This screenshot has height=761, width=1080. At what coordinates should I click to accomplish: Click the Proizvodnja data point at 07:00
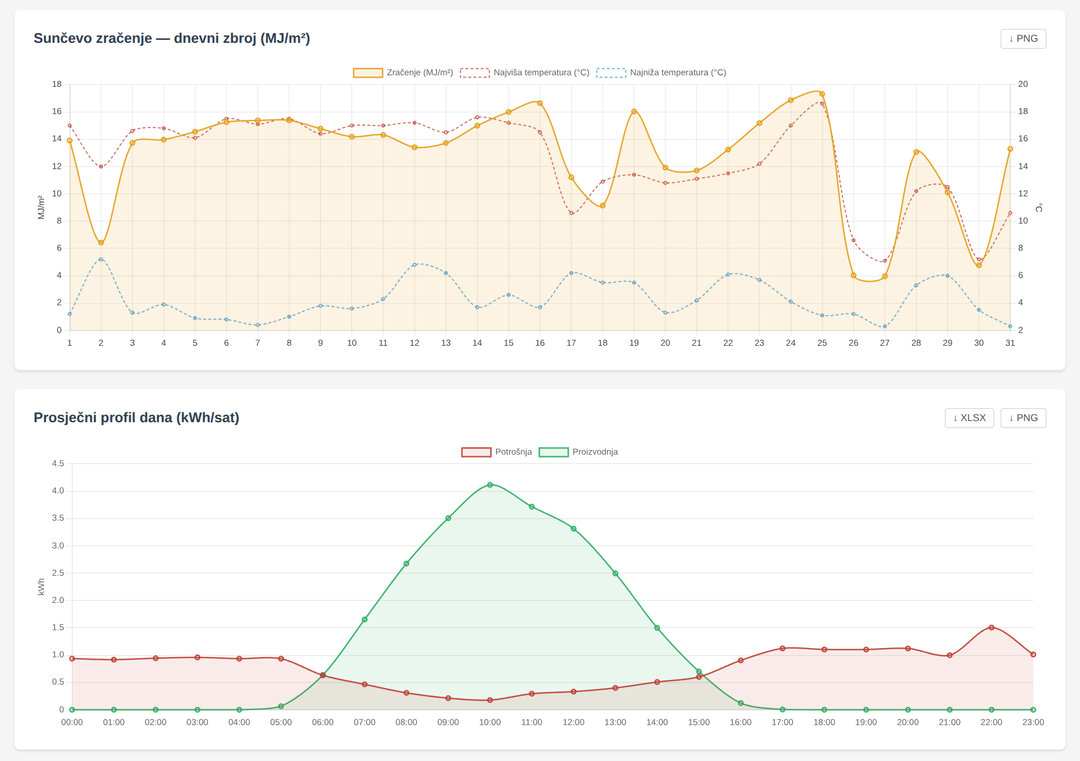[365, 620]
